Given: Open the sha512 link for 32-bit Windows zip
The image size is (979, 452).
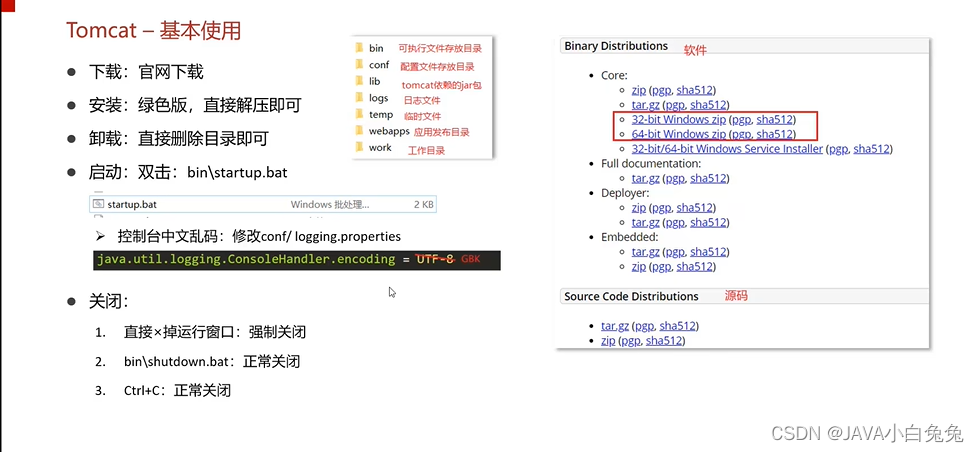Looking at the screenshot, I should coord(774,119).
